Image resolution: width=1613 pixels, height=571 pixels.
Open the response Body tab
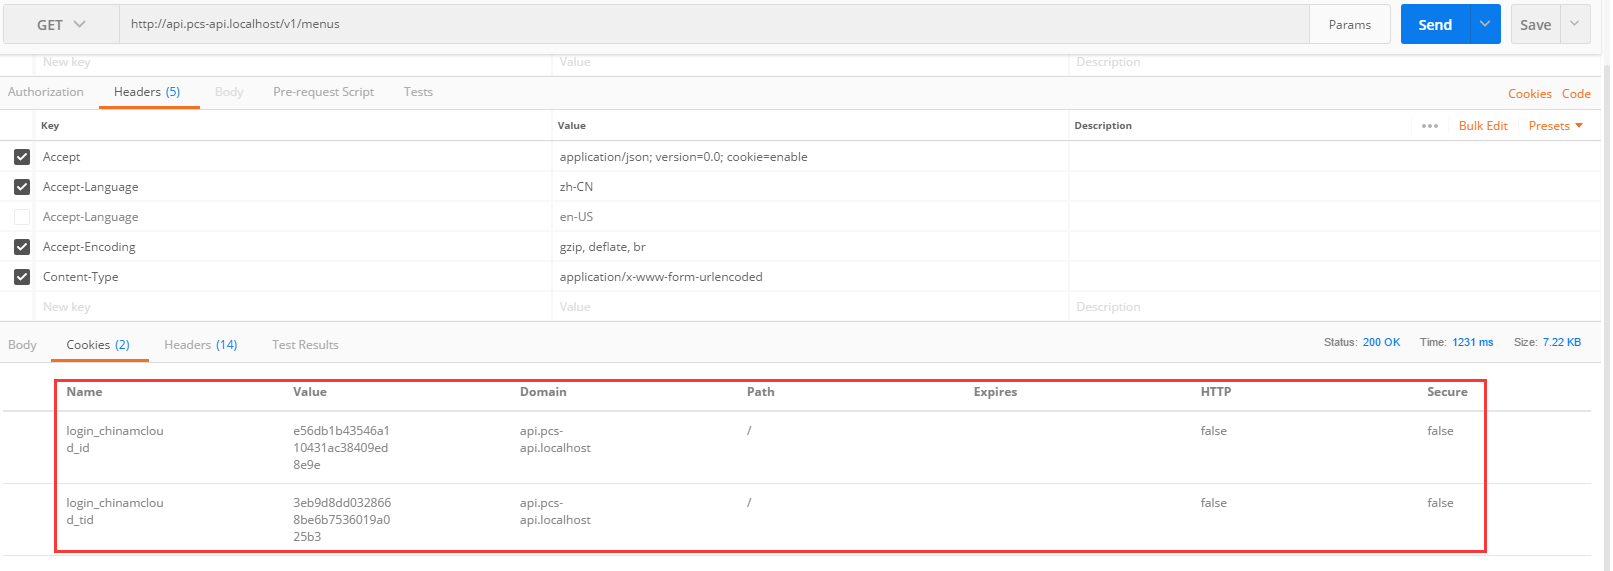pyautogui.click(x=22, y=345)
